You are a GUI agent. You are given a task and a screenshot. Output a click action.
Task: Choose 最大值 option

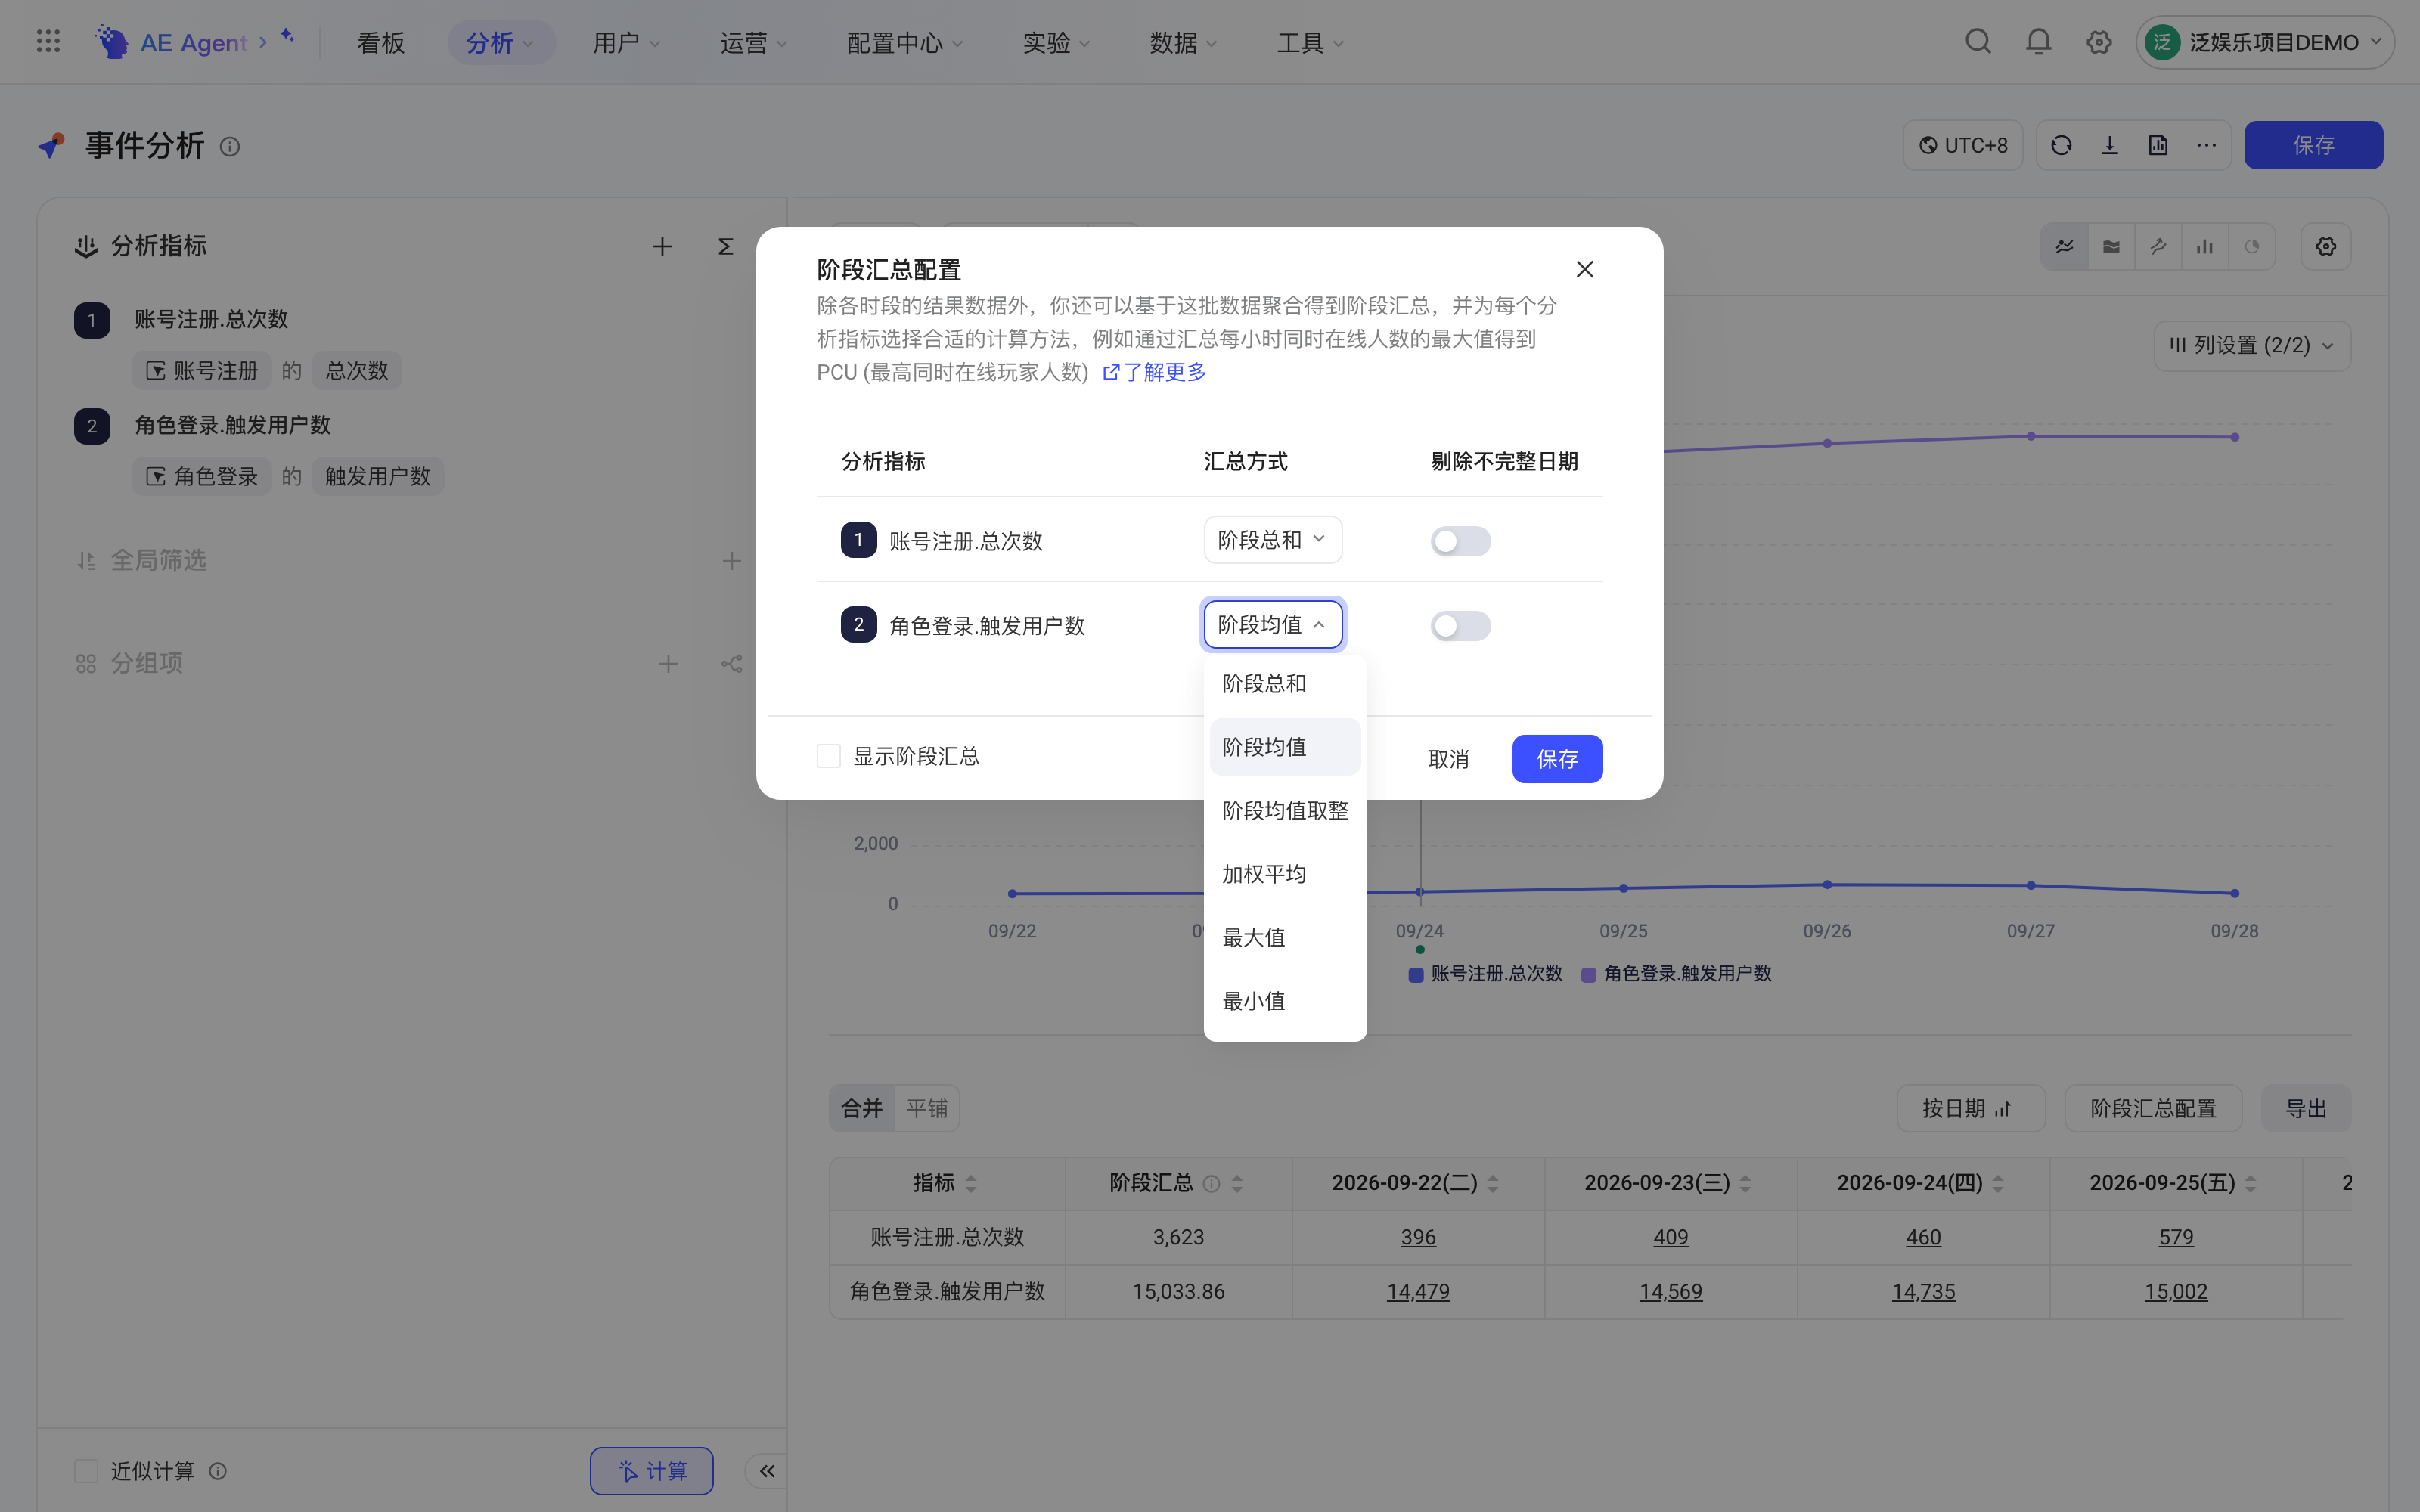(1284, 938)
